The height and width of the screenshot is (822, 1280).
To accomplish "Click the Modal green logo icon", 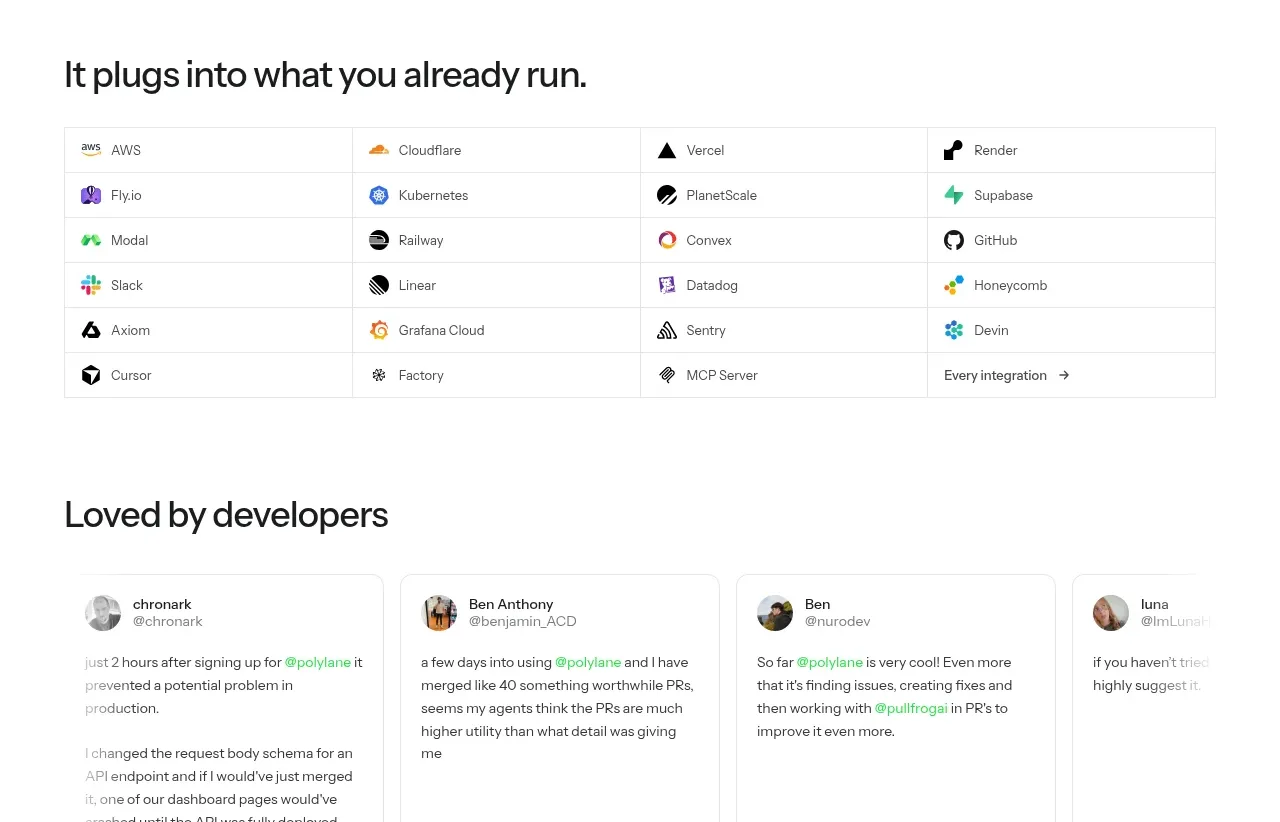I will coord(91,240).
